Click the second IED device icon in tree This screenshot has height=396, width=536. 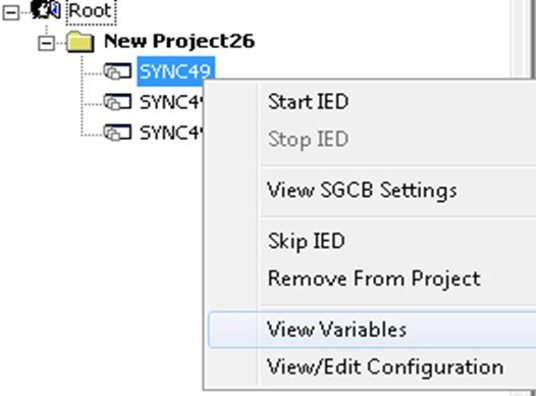coord(117,102)
